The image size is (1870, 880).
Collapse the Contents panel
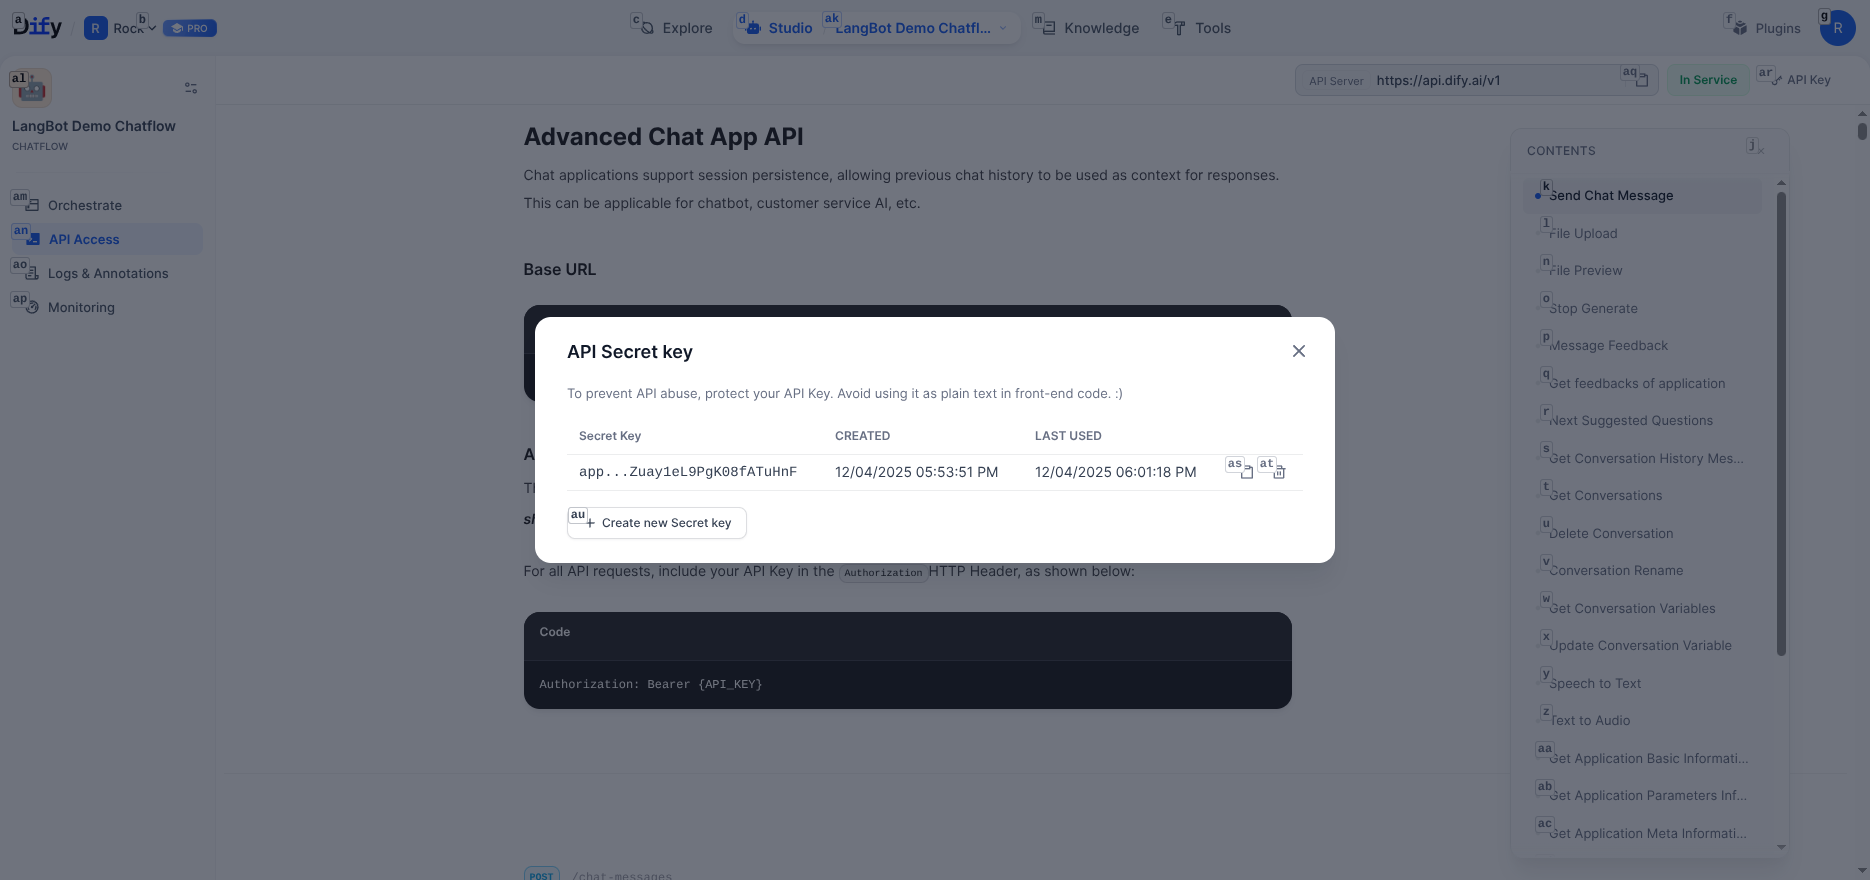[1757, 149]
